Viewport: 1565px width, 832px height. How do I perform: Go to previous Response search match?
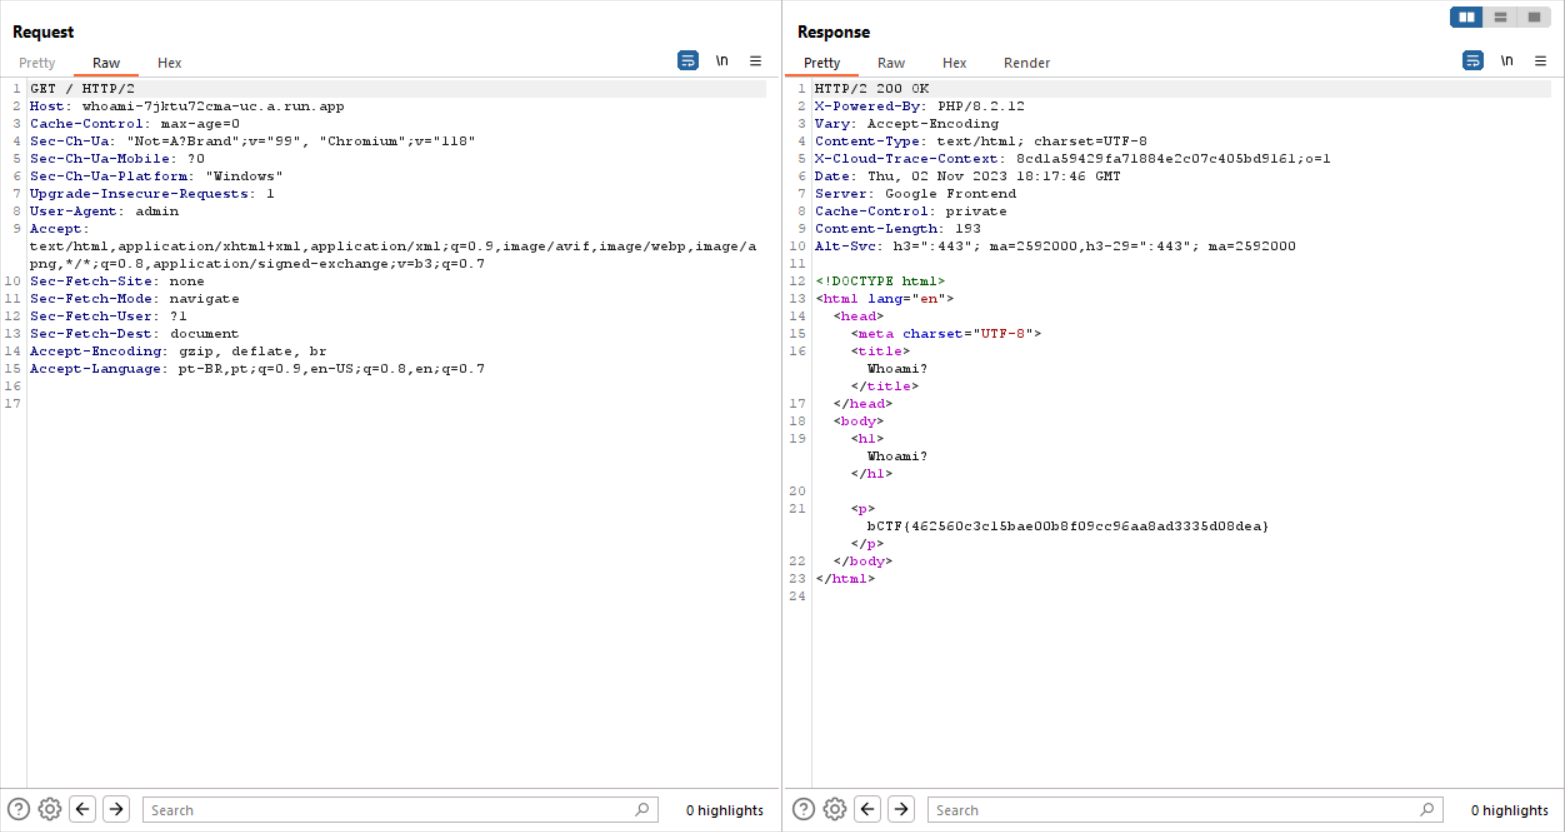point(868,809)
